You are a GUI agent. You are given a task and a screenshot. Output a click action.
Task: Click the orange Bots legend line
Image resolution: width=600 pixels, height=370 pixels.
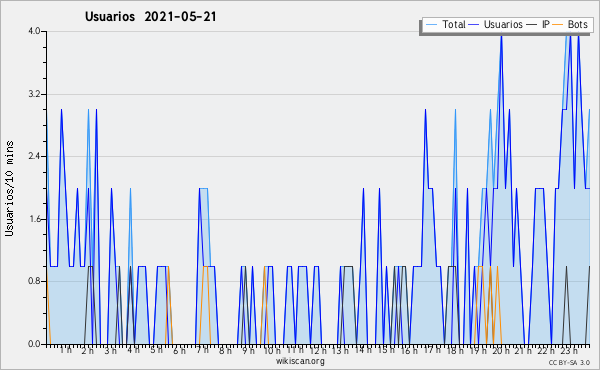tap(558, 25)
